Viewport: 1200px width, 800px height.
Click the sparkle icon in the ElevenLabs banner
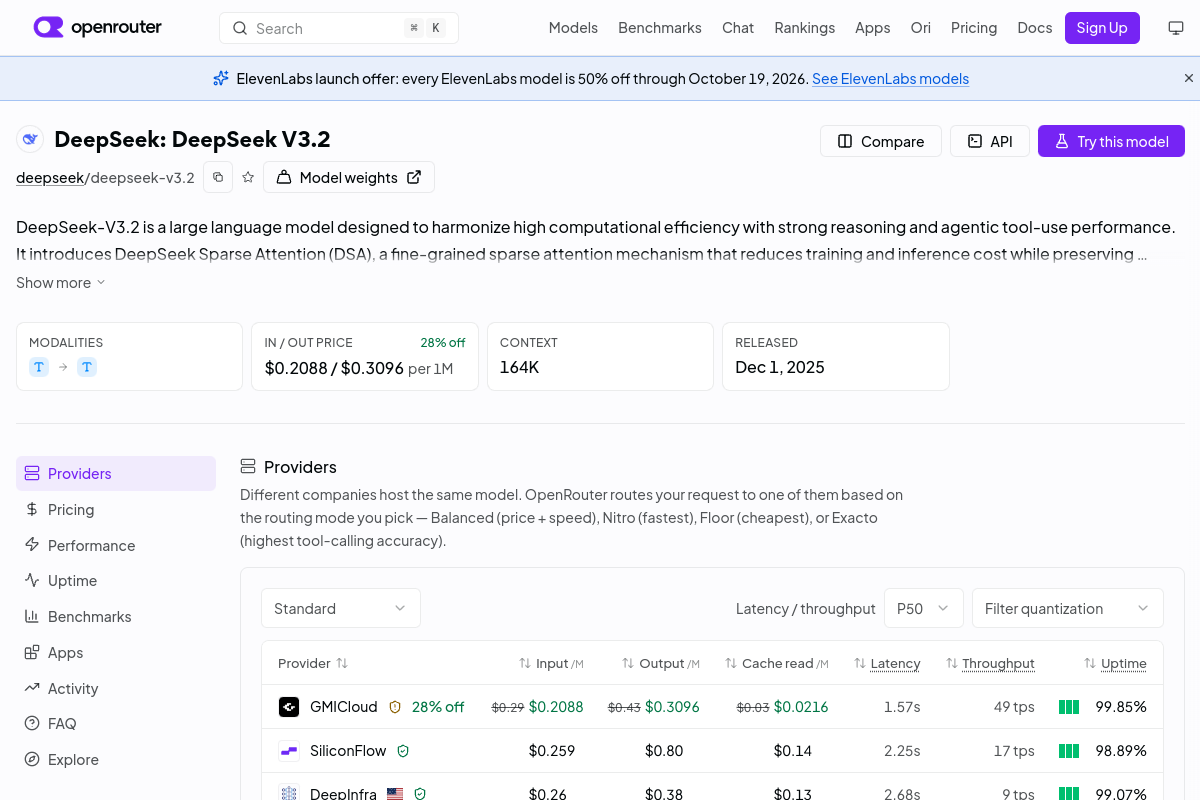(x=221, y=78)
